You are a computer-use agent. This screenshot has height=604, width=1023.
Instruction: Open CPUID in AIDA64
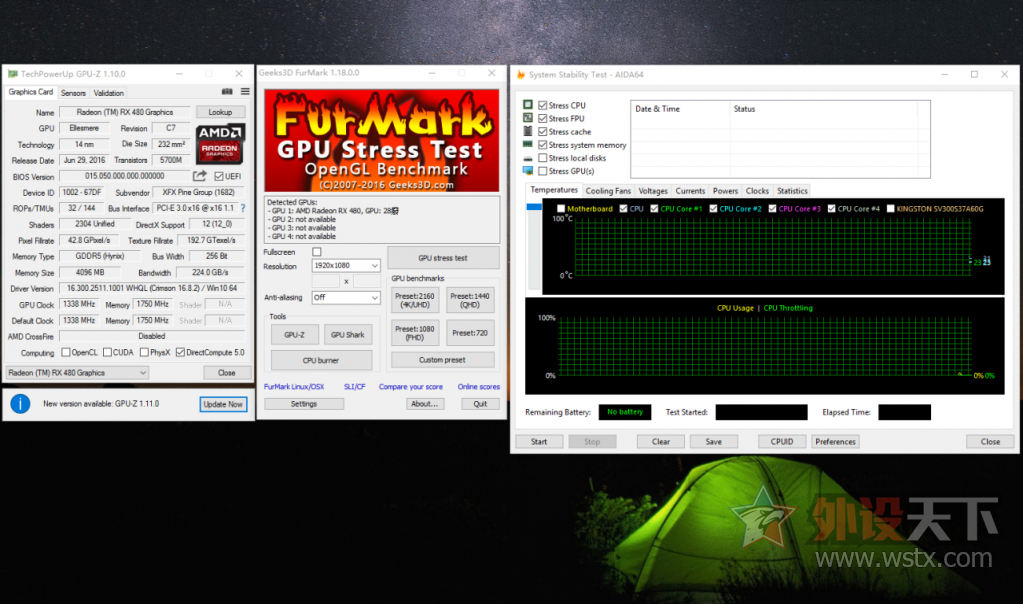[782, 442]
